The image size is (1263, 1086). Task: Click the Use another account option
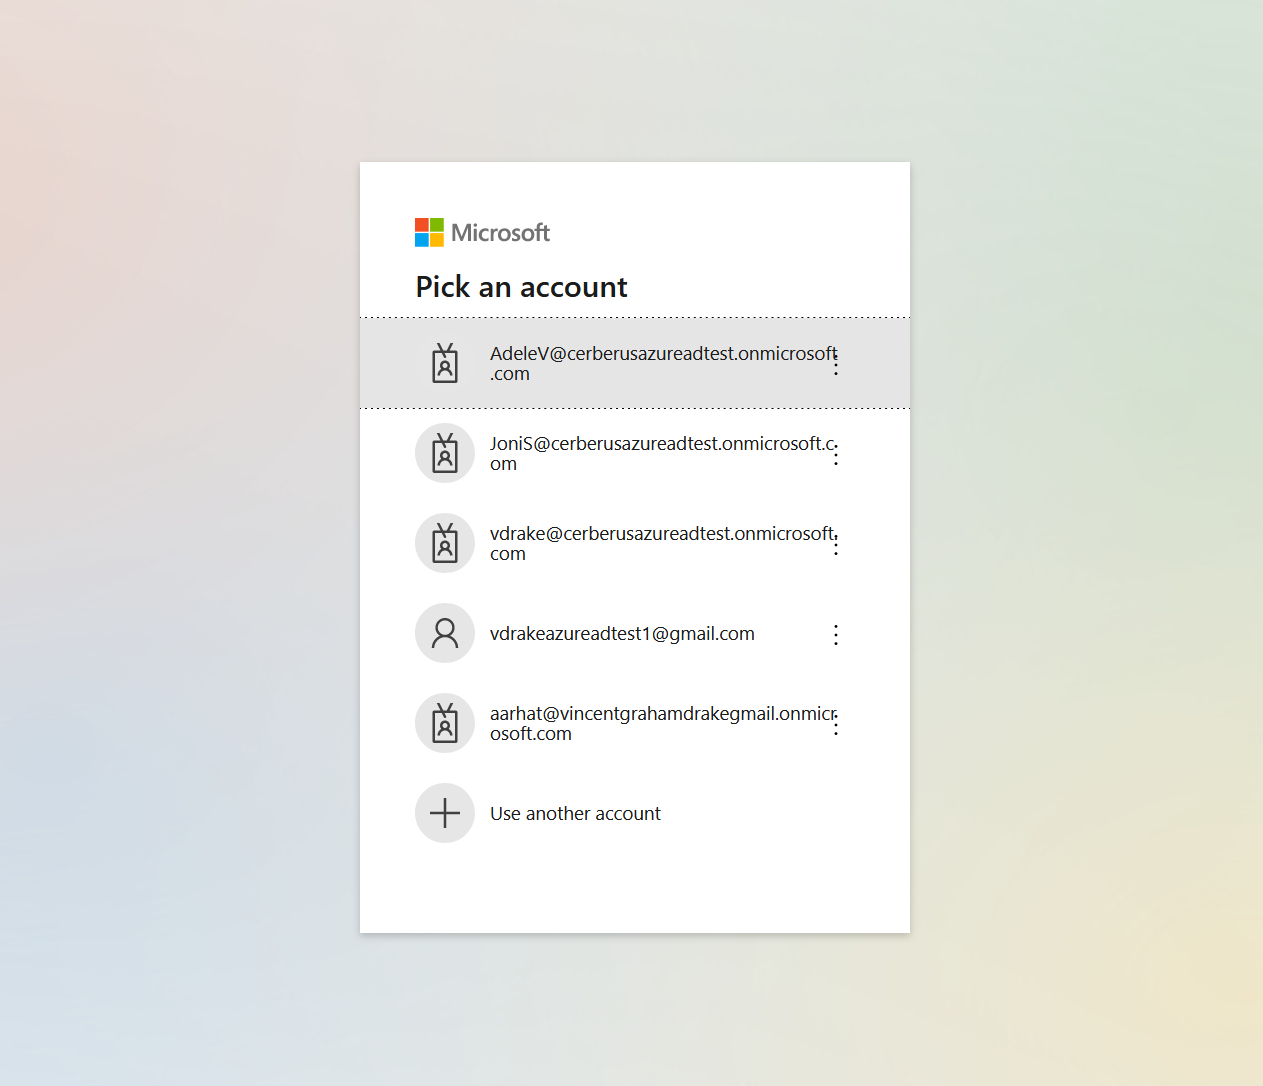click(x=635, y=813)
